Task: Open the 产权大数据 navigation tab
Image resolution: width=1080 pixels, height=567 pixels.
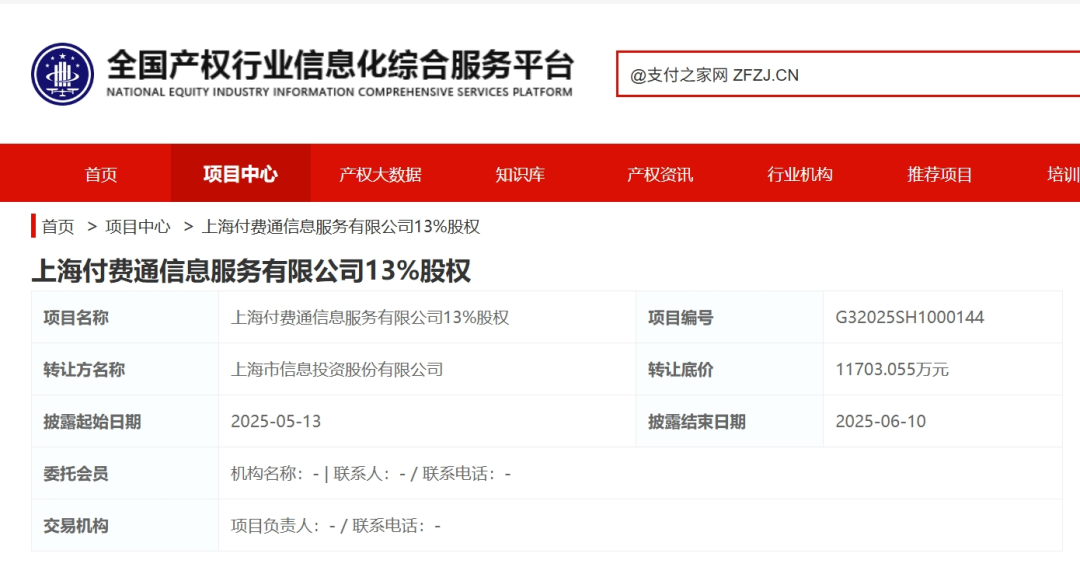Action: pos(380,174)
